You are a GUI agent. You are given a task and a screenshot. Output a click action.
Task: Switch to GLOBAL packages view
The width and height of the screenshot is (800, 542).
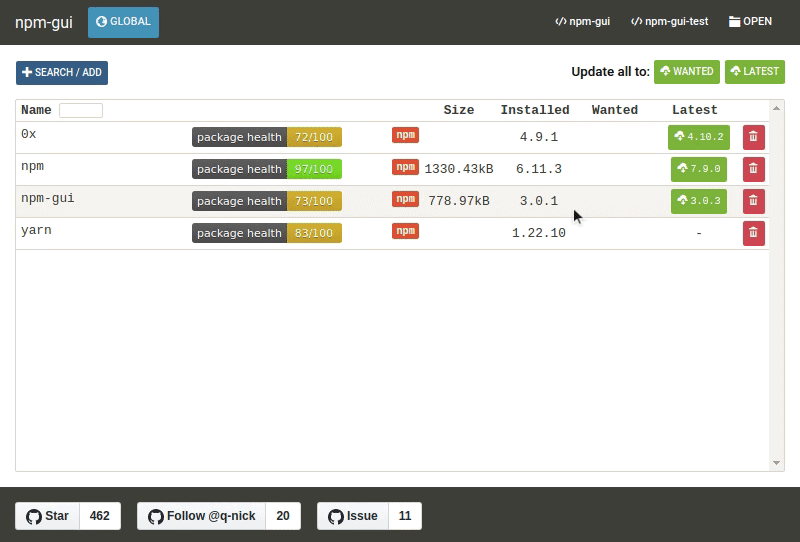123,22
